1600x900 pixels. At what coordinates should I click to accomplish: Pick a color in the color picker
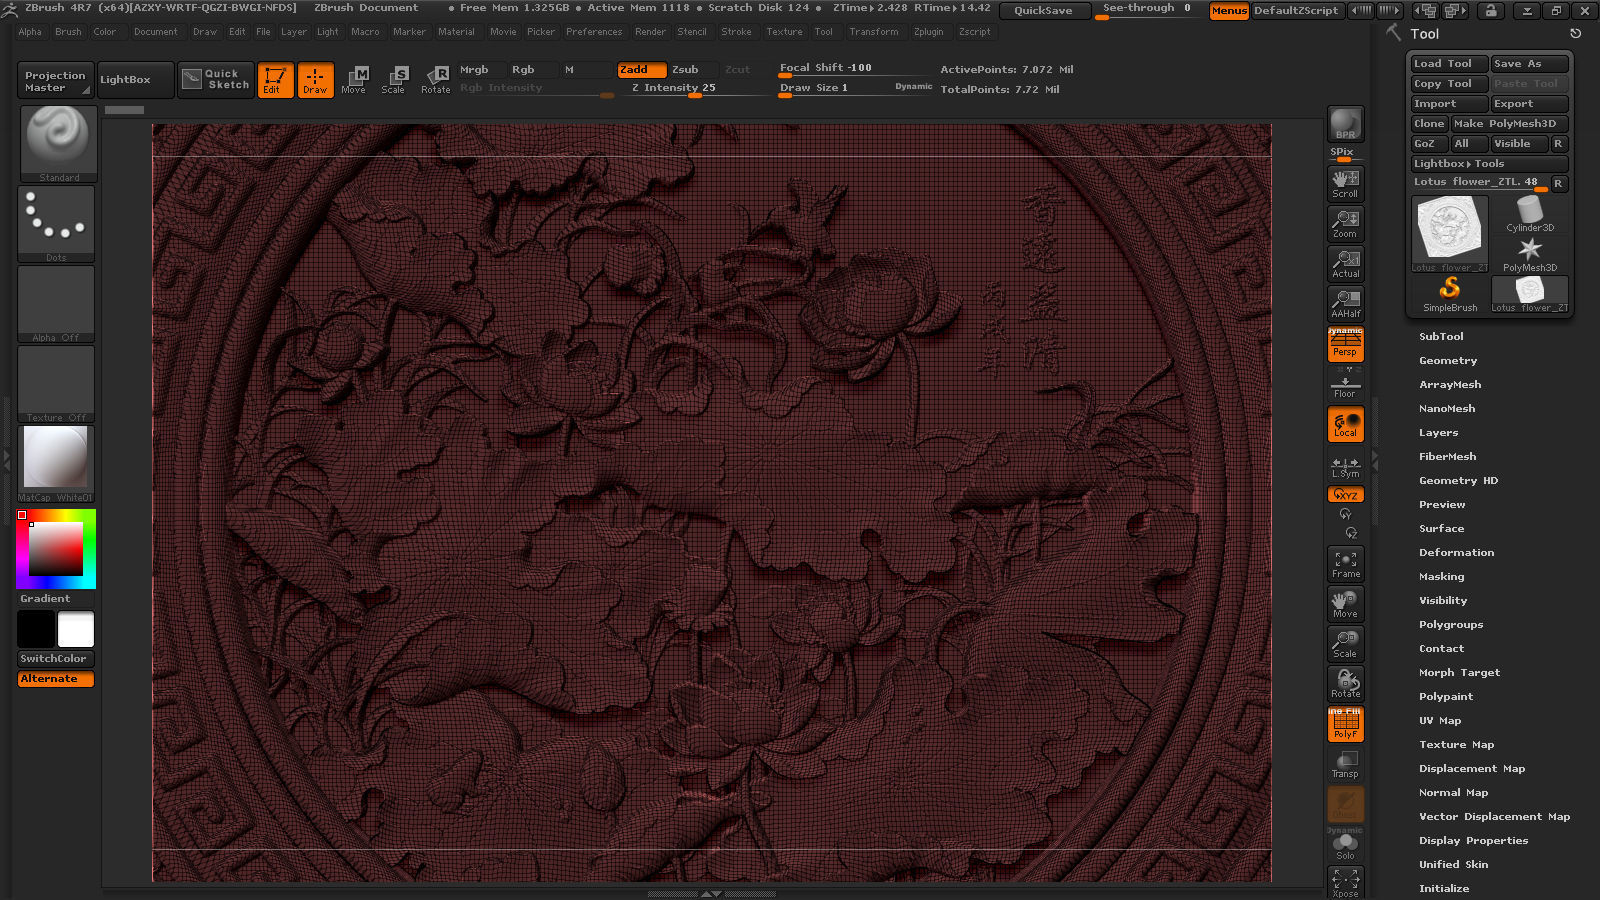click(x=56, y=549)
